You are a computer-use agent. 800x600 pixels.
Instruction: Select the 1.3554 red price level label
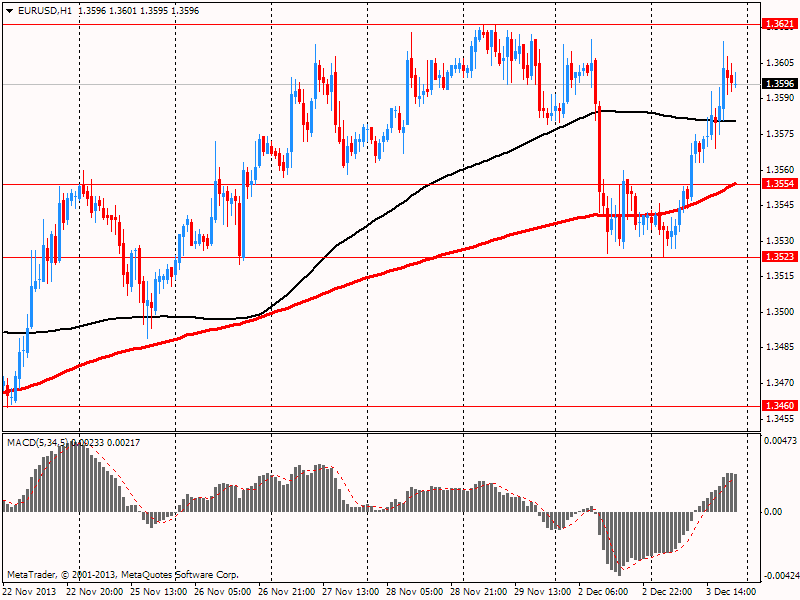[x=780, y=183]
